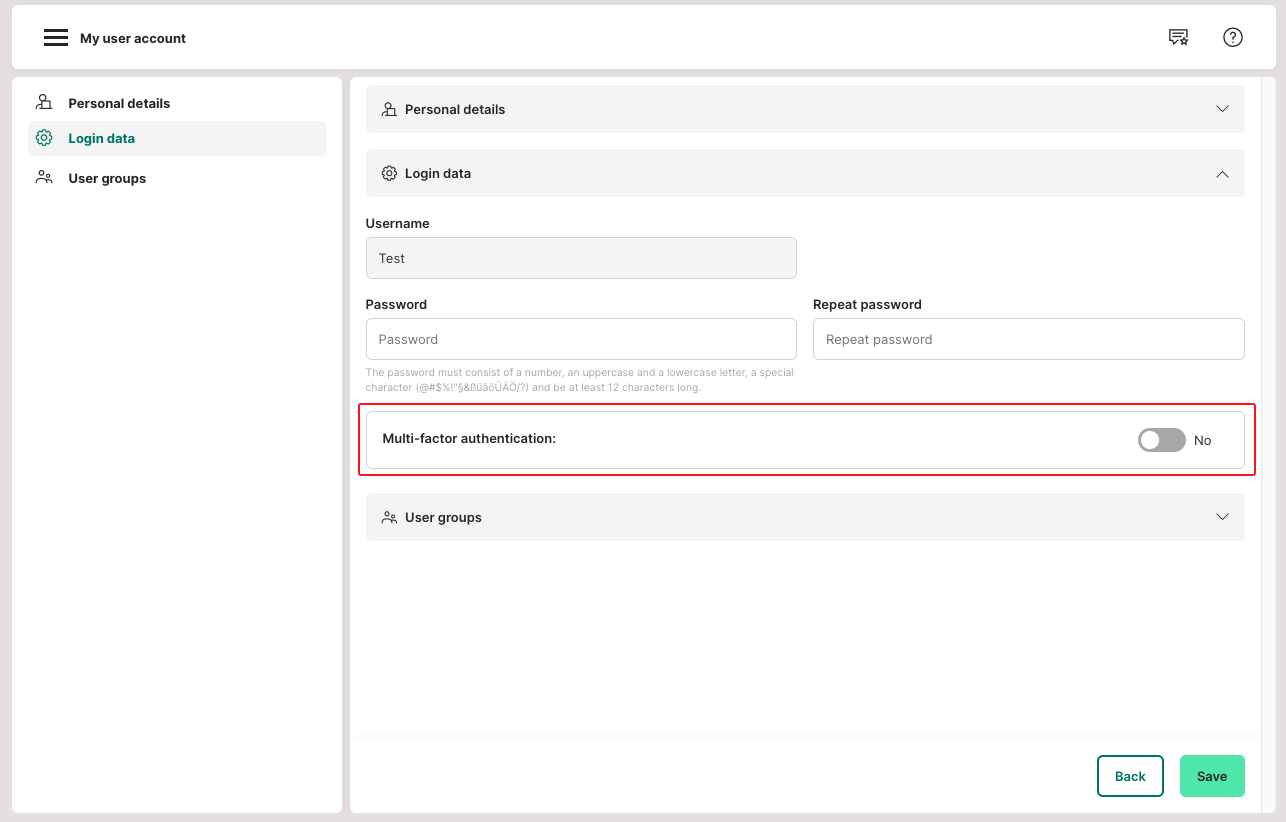Screen dimensions: 1286x822
Task: Click the Back button
Action: tap(1130, 776)
